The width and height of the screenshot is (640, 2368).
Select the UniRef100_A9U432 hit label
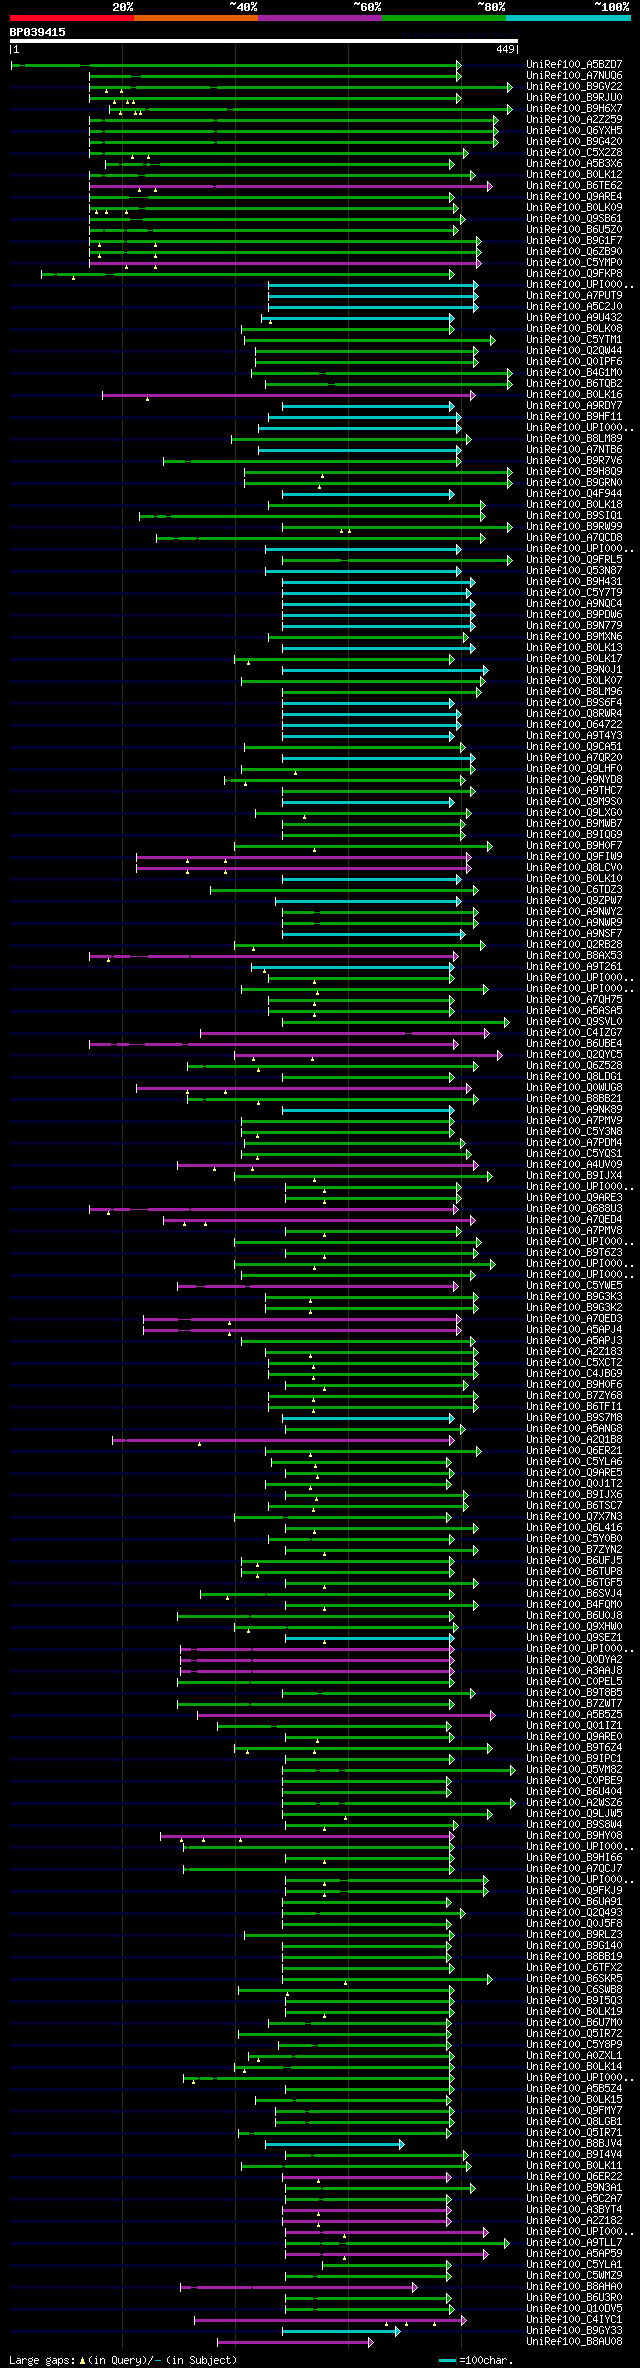[x=574, y=317]
